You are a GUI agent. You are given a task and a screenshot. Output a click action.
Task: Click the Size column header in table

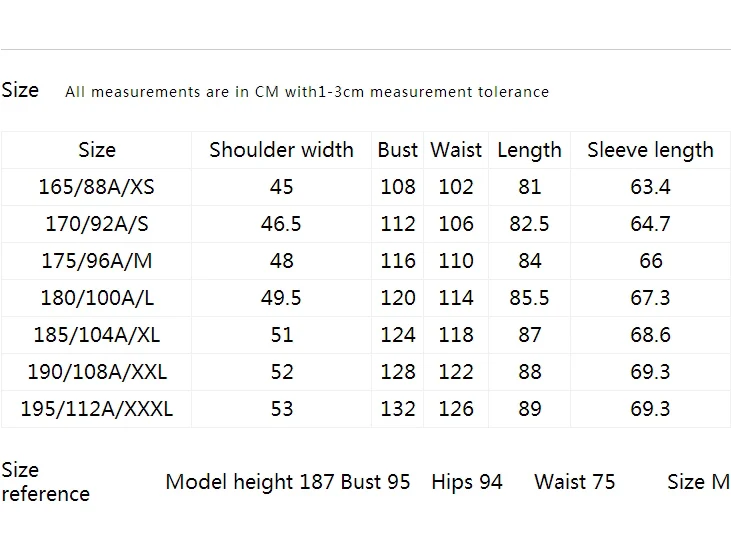(97, 150)
